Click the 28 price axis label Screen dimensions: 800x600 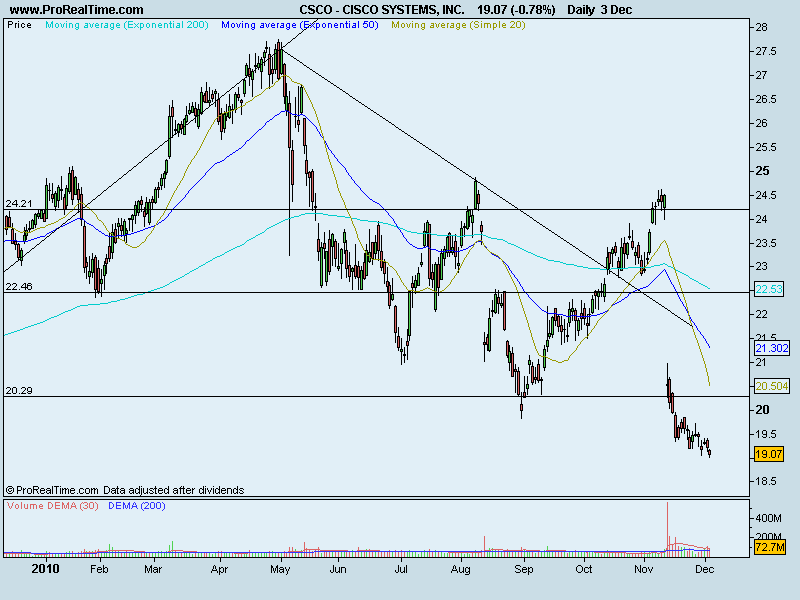coord(761,28)
